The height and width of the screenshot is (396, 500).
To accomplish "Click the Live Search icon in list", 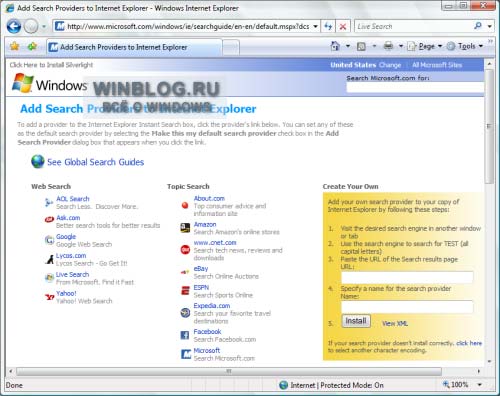I will pyautogui.click(x=49, y=278).
